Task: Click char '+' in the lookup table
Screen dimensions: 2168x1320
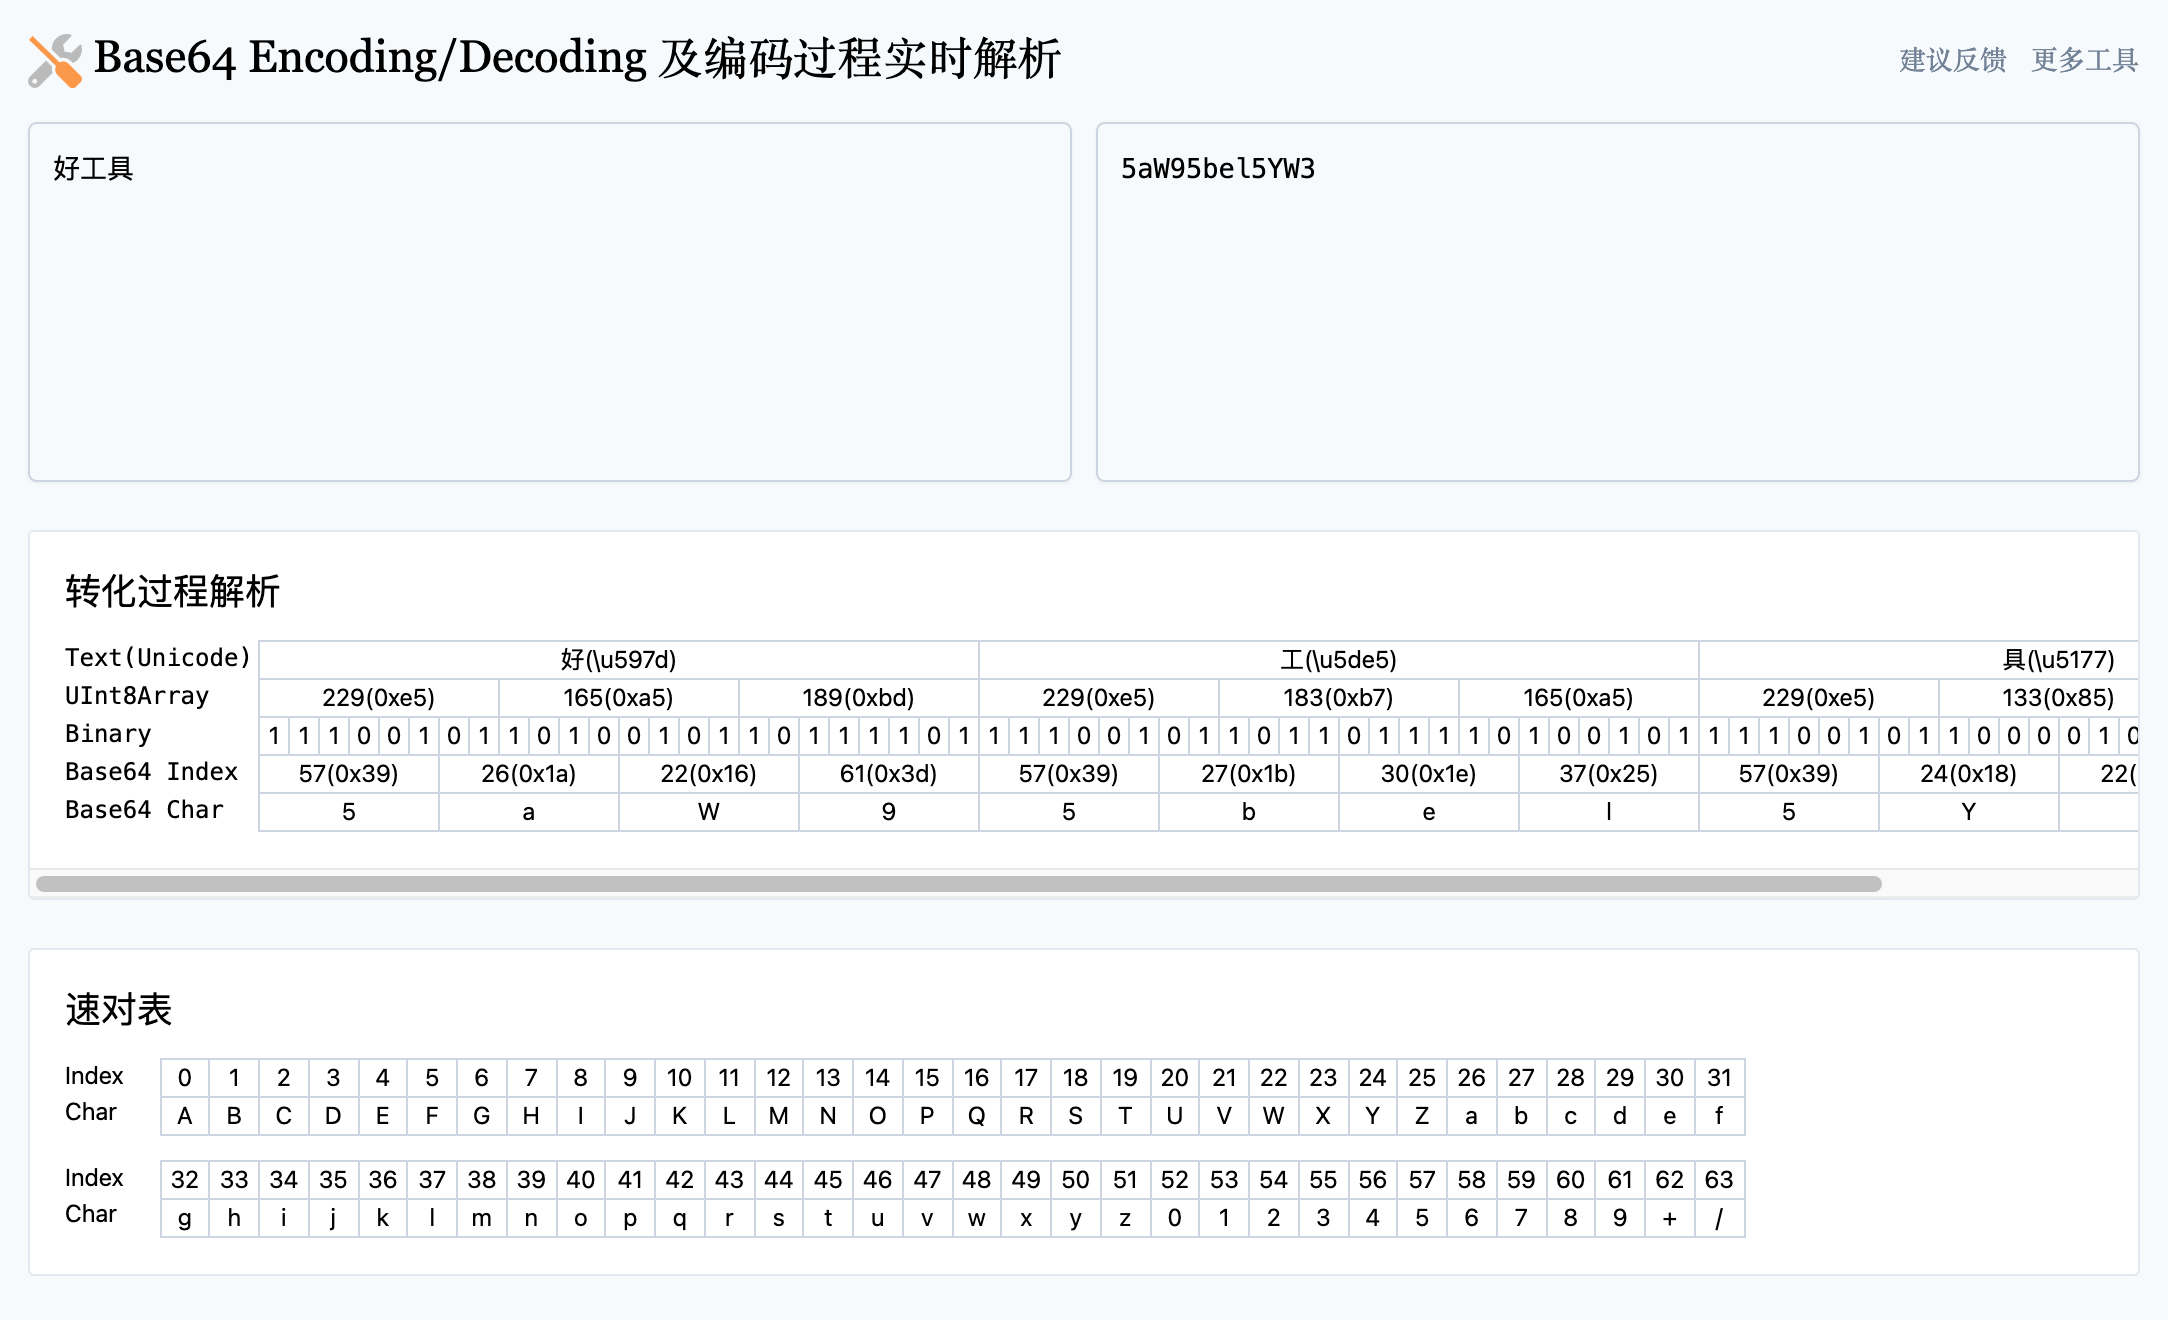Action: (x=1670, y=1218)
